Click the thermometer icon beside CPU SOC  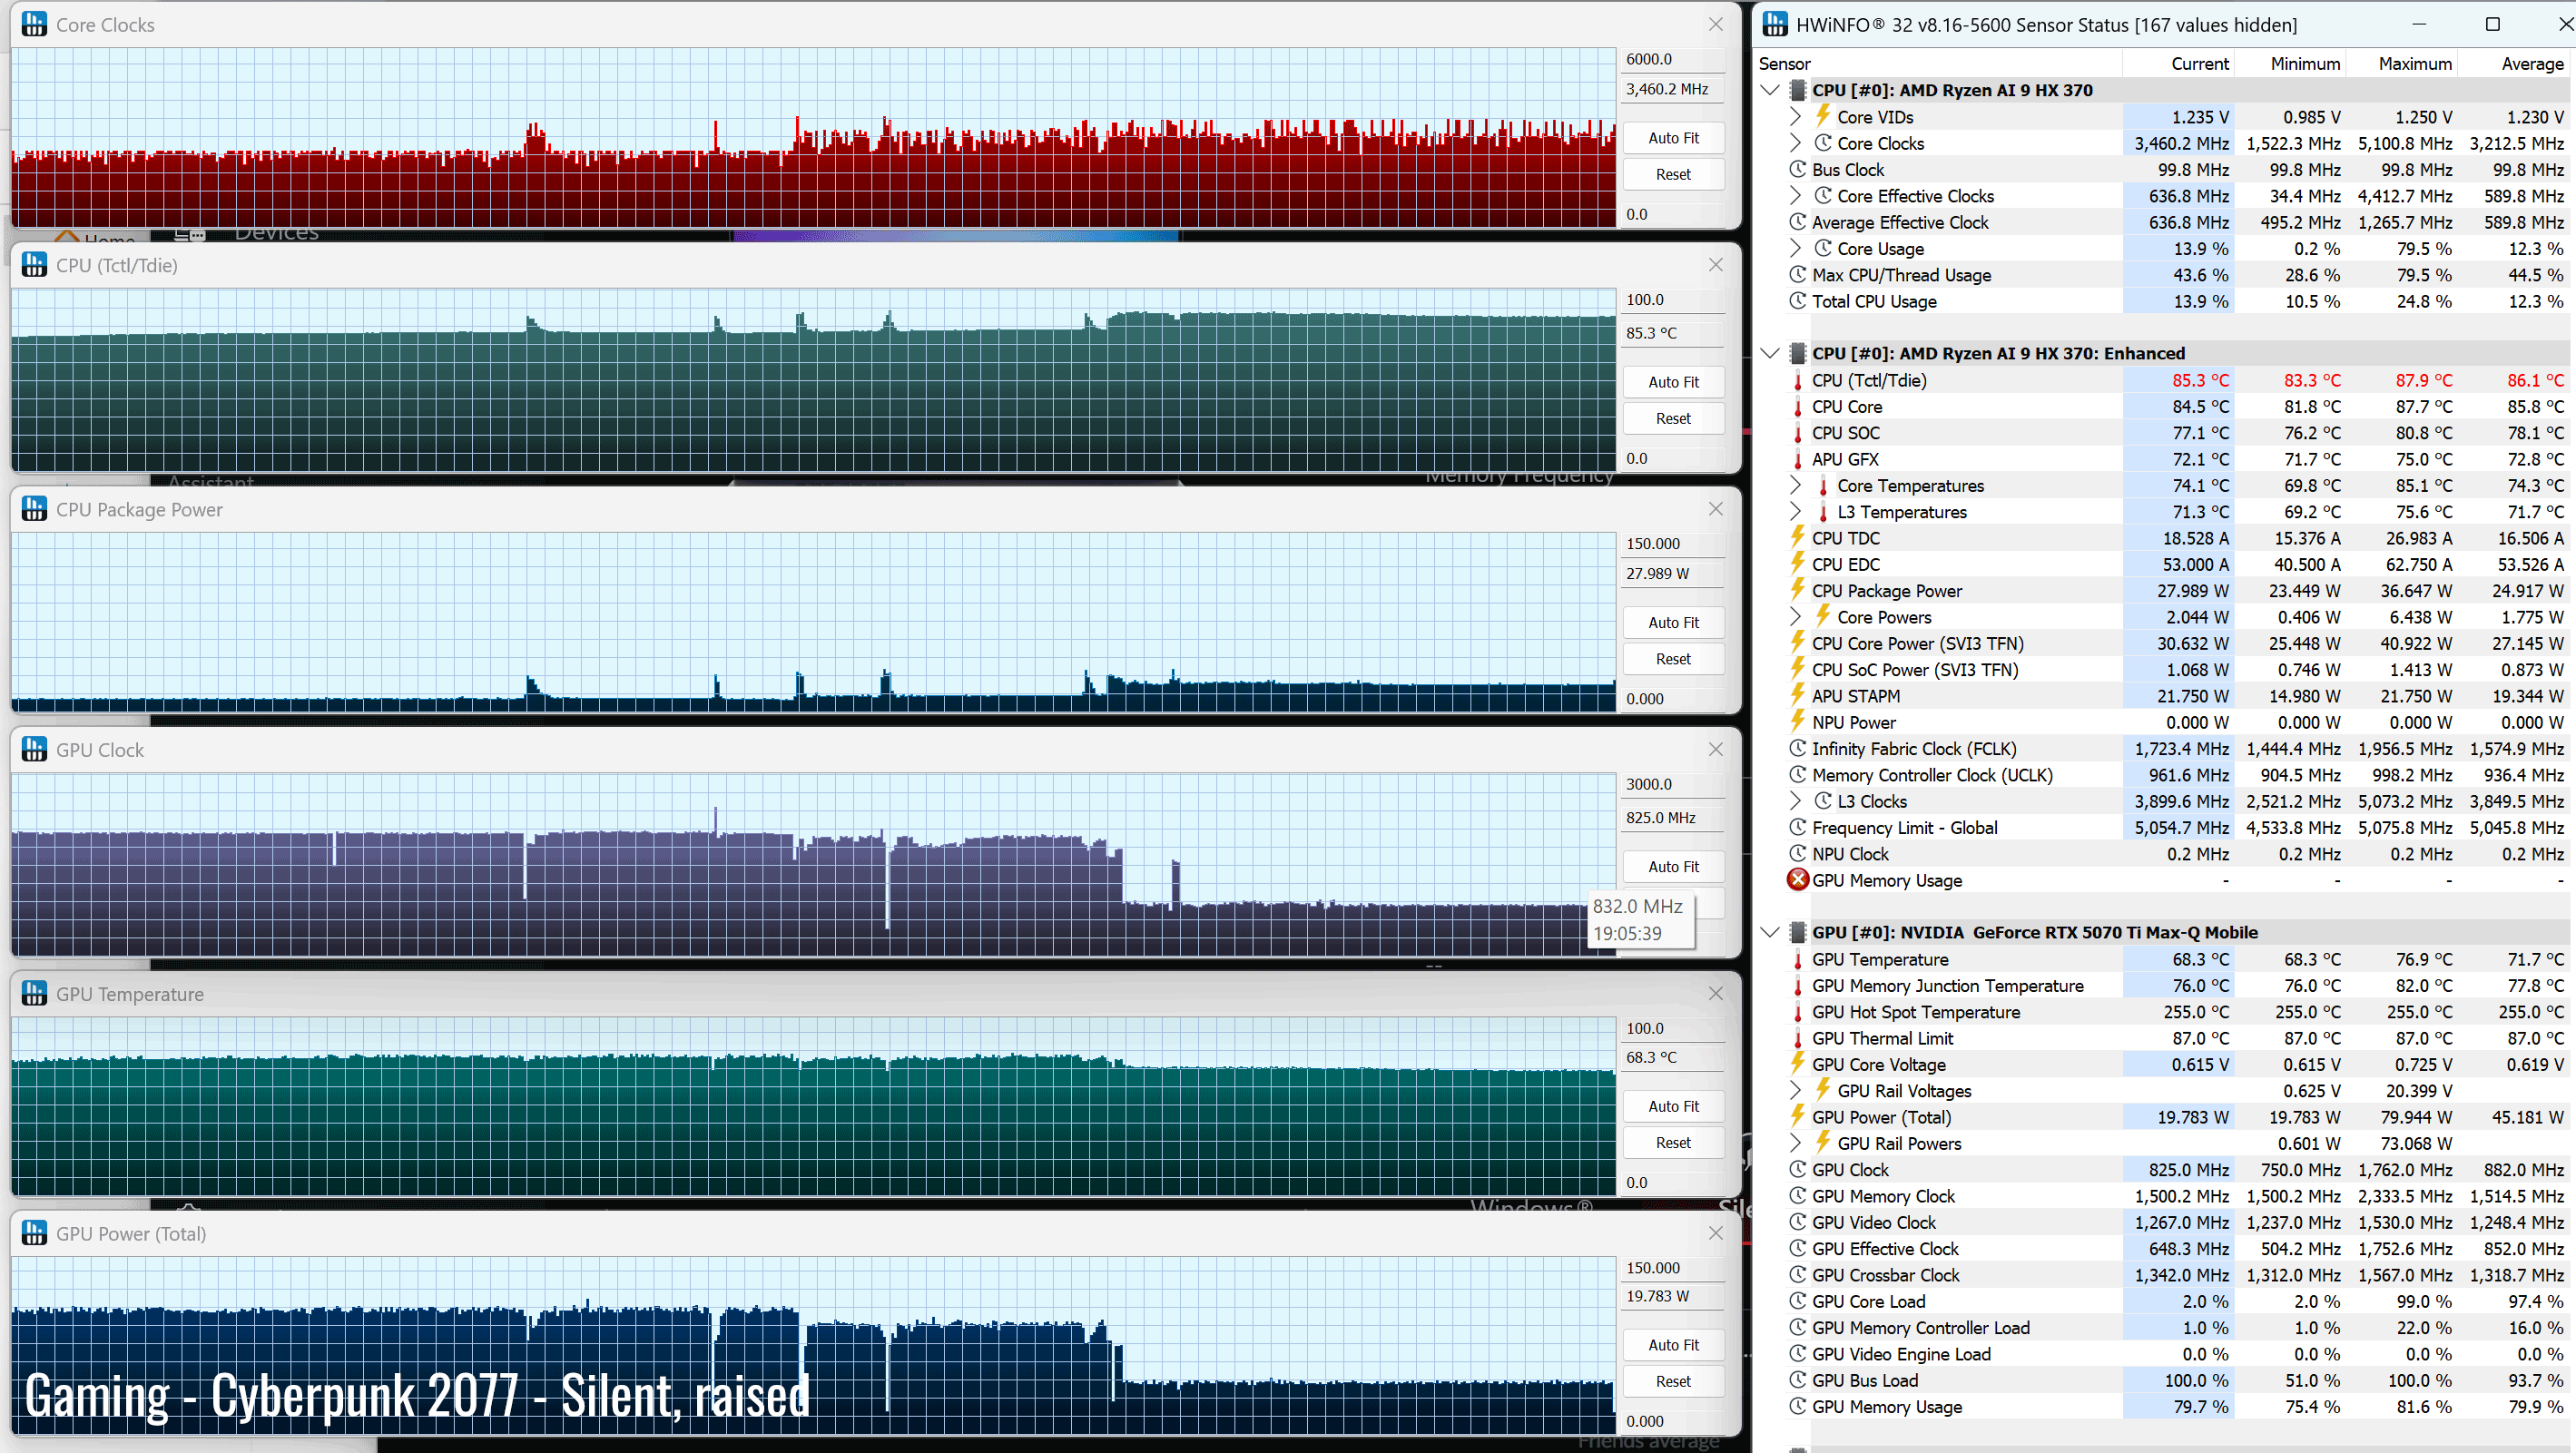1797,433
